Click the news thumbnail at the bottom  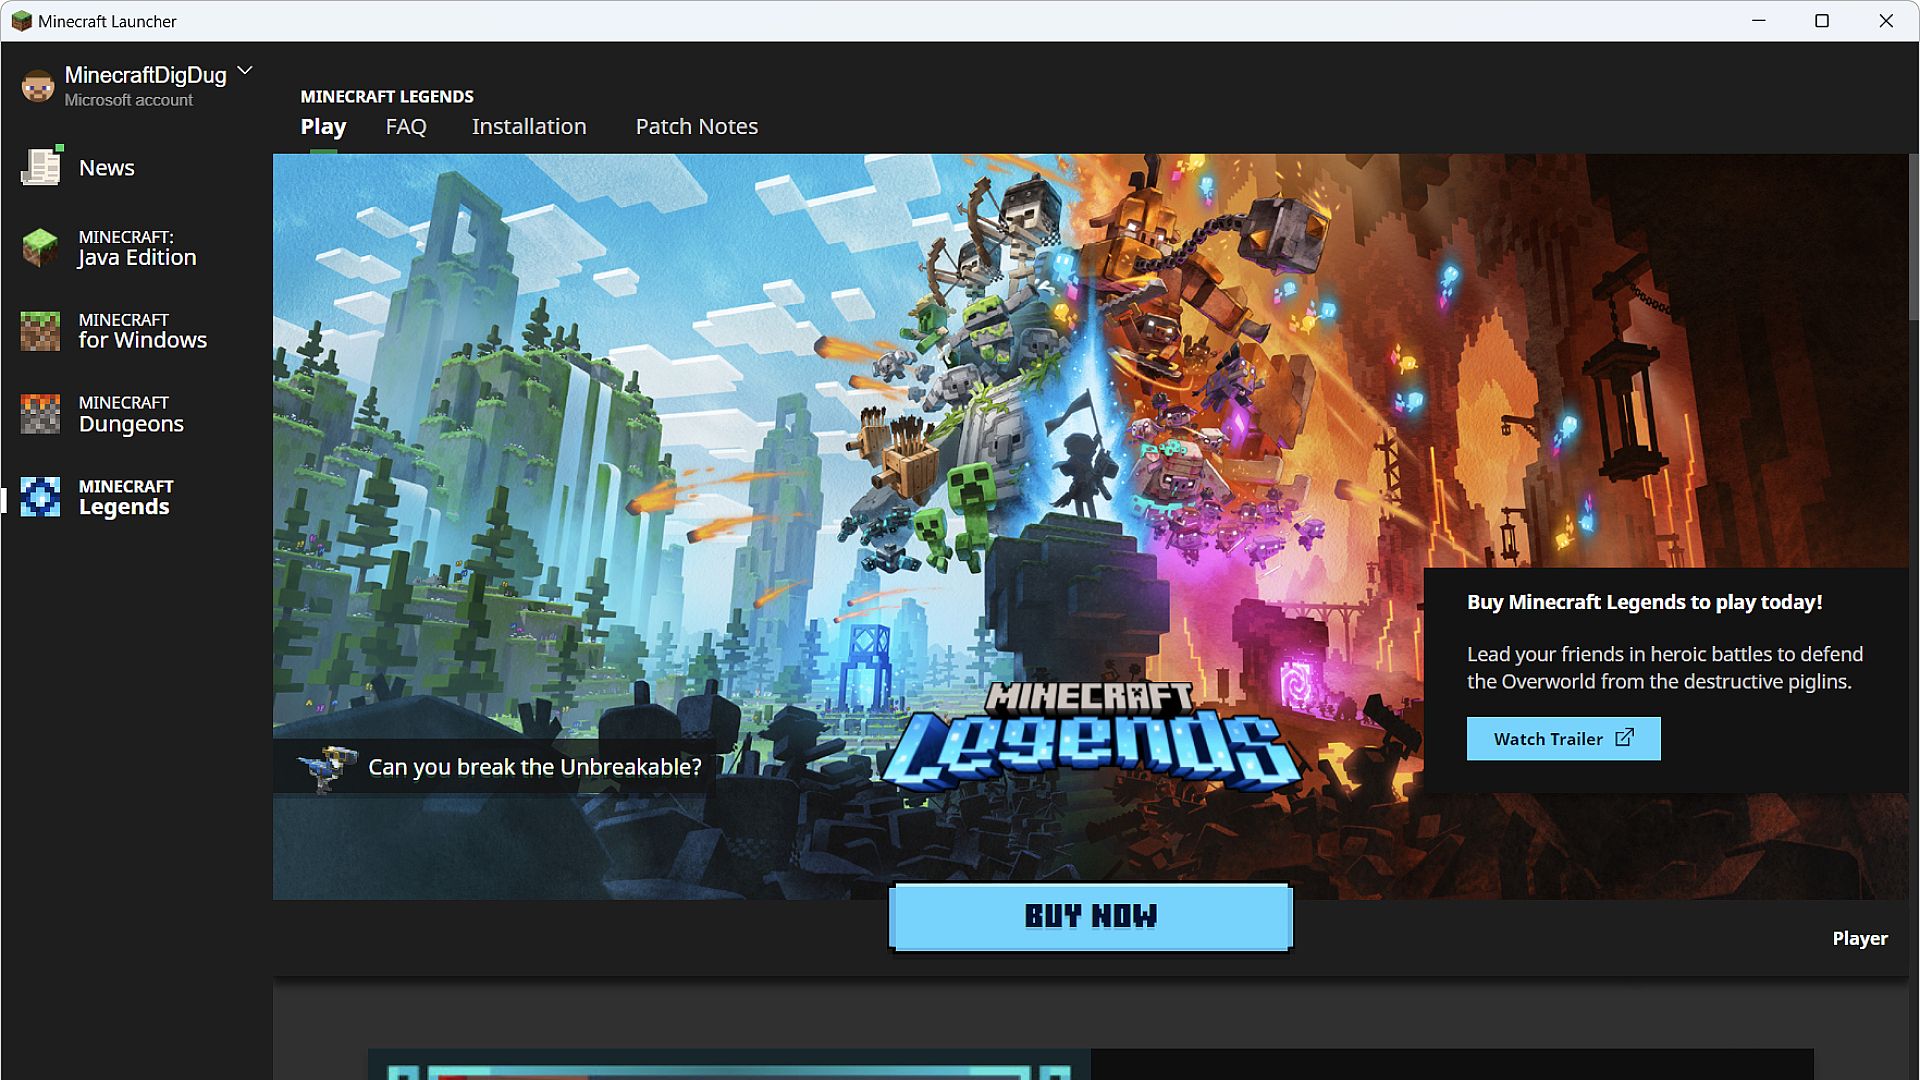[729, 1066]
